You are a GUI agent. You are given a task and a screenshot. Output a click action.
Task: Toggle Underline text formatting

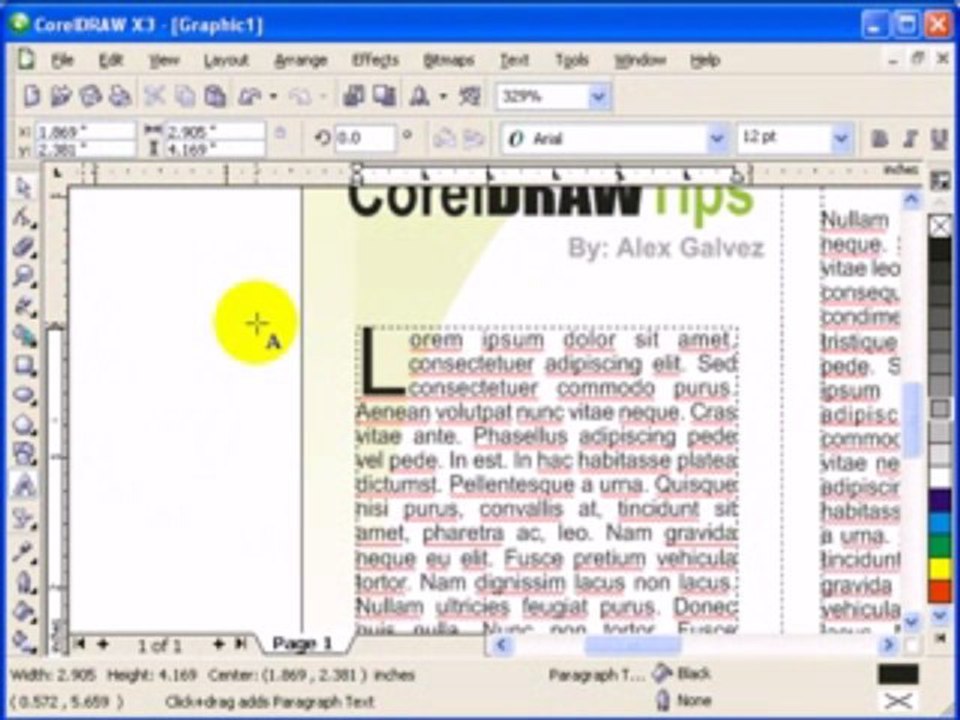click(939, 139)
